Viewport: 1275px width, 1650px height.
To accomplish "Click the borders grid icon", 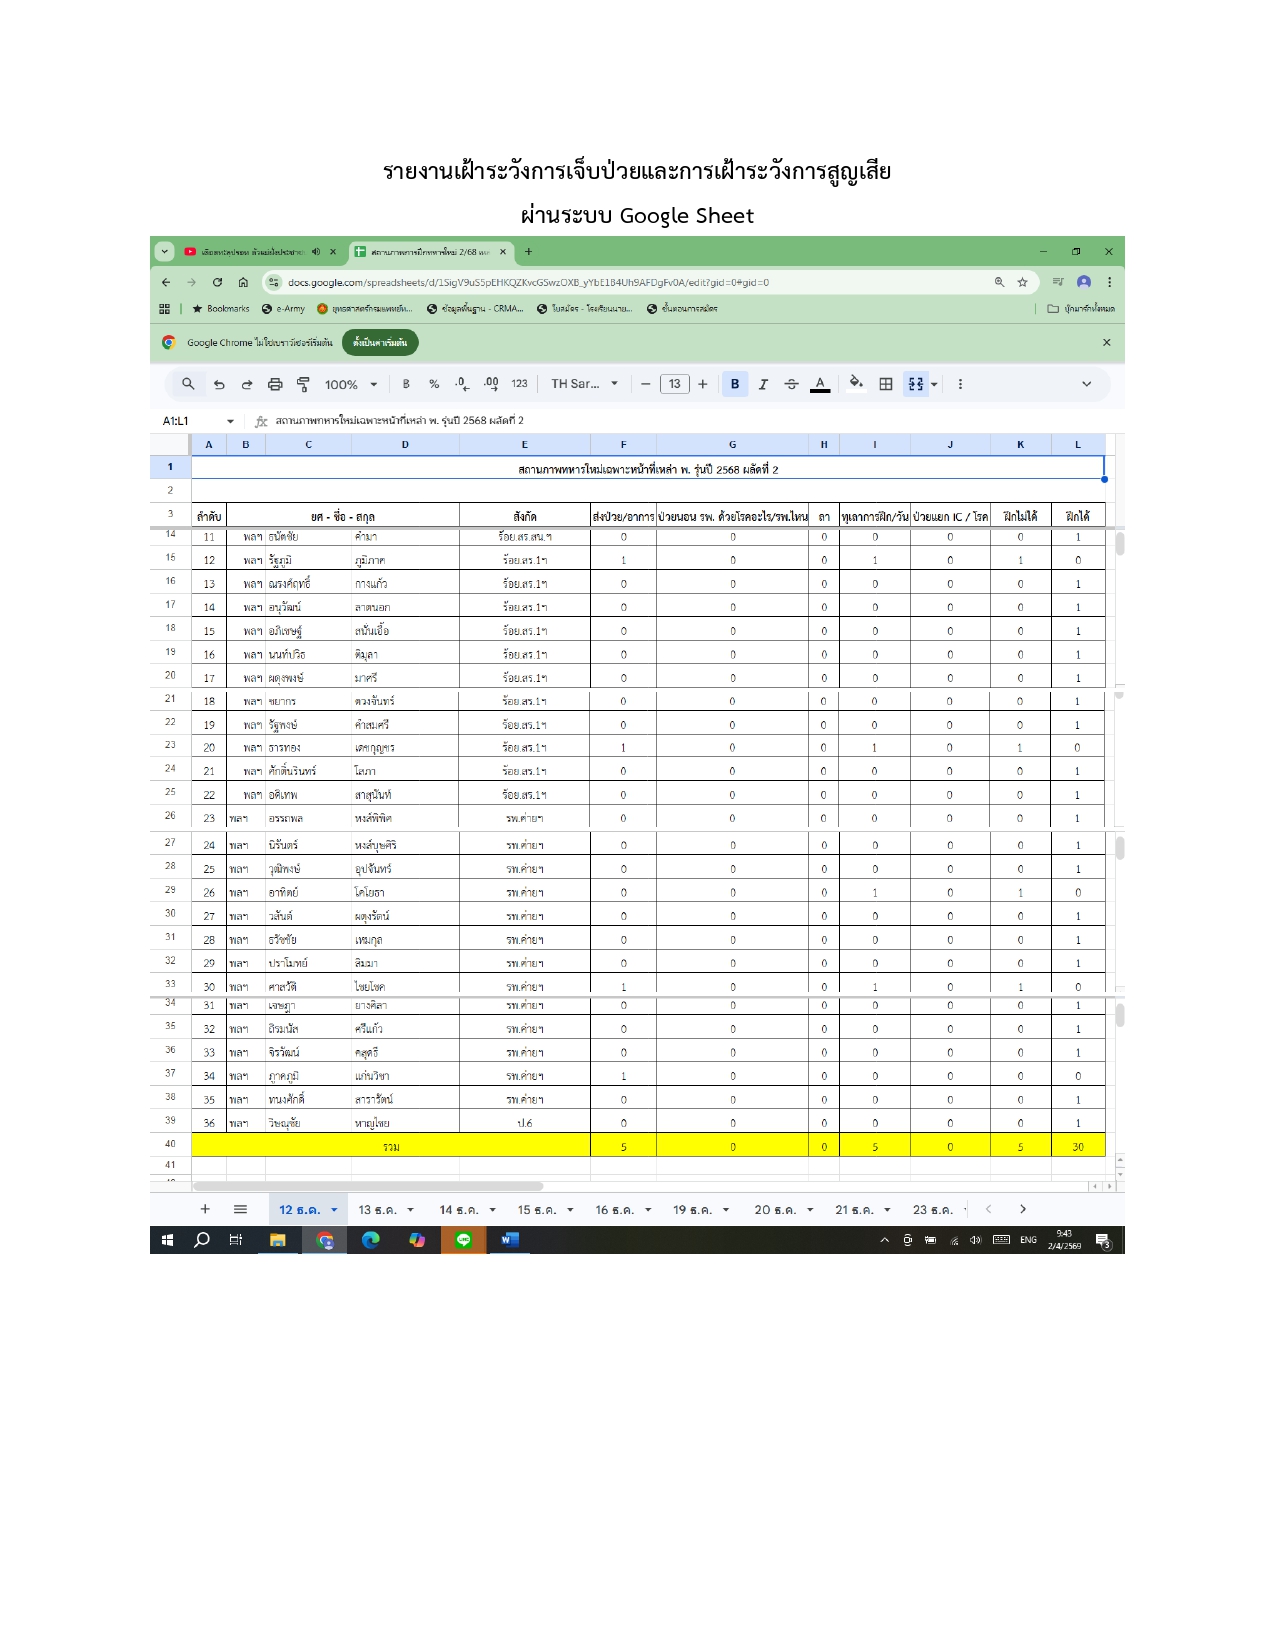I will point(886,384).
